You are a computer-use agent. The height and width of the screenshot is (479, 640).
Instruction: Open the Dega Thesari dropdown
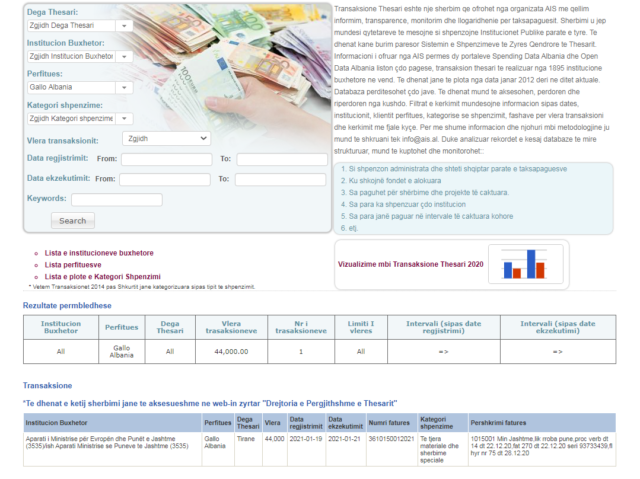pyautogui.click(x=80, y=26)
